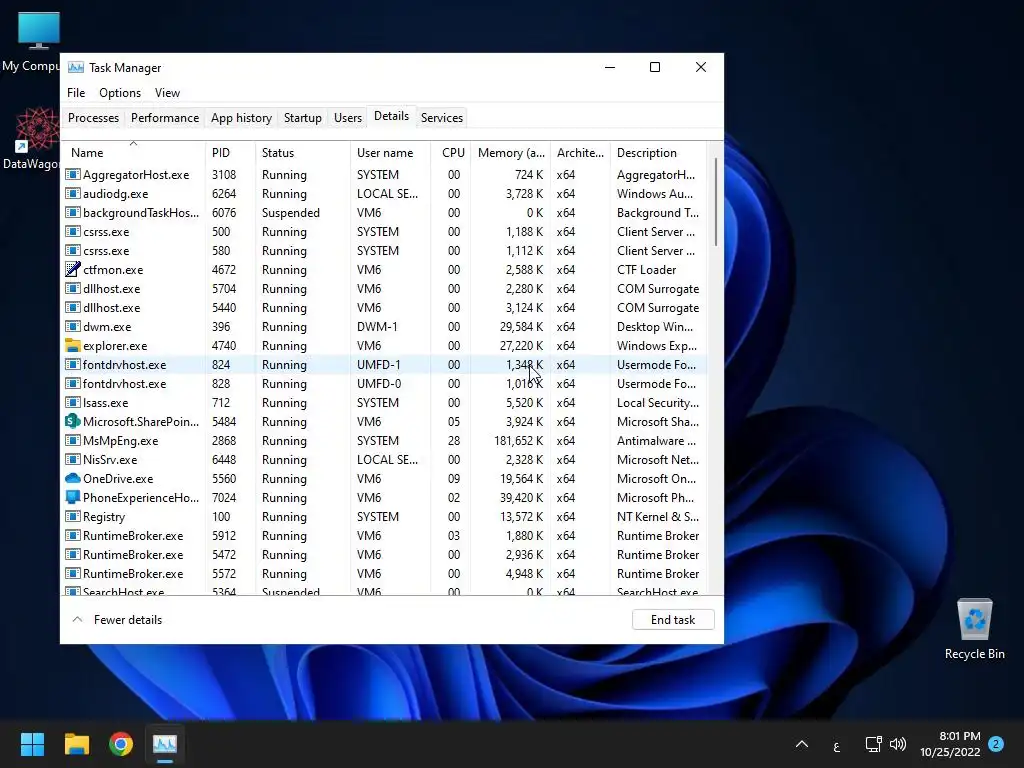The image size is (1024, 768).
Task: Switch to the Services tab
Action: 441,118
